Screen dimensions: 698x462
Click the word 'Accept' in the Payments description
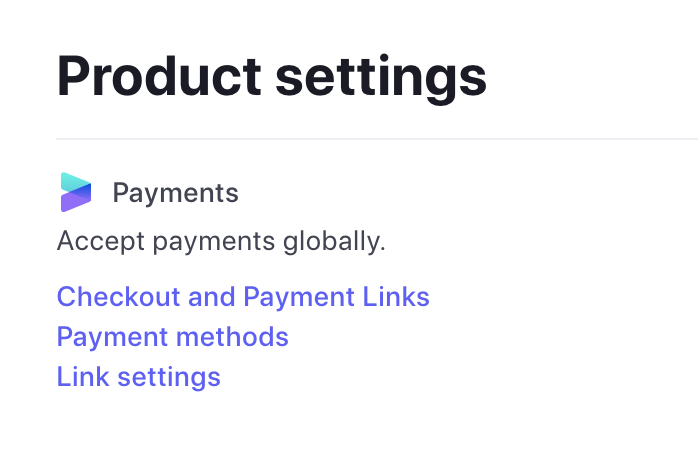pyautogui.click(x=101, y=242)
